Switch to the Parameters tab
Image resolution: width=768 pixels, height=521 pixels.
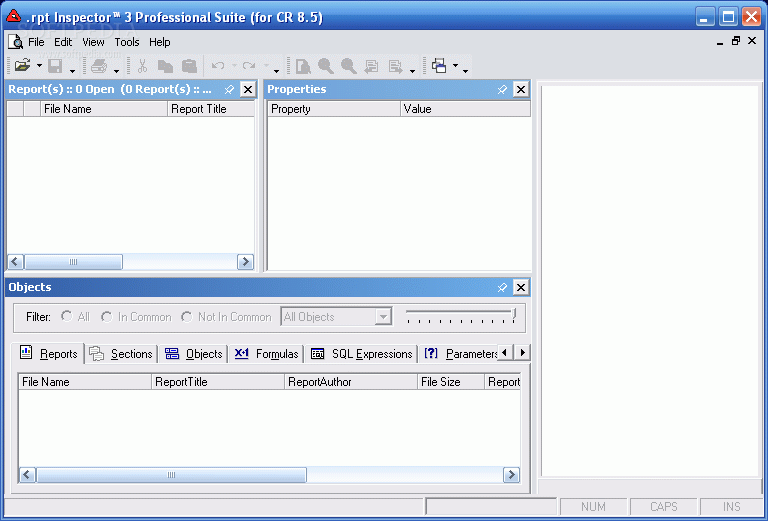coord(460,354)
